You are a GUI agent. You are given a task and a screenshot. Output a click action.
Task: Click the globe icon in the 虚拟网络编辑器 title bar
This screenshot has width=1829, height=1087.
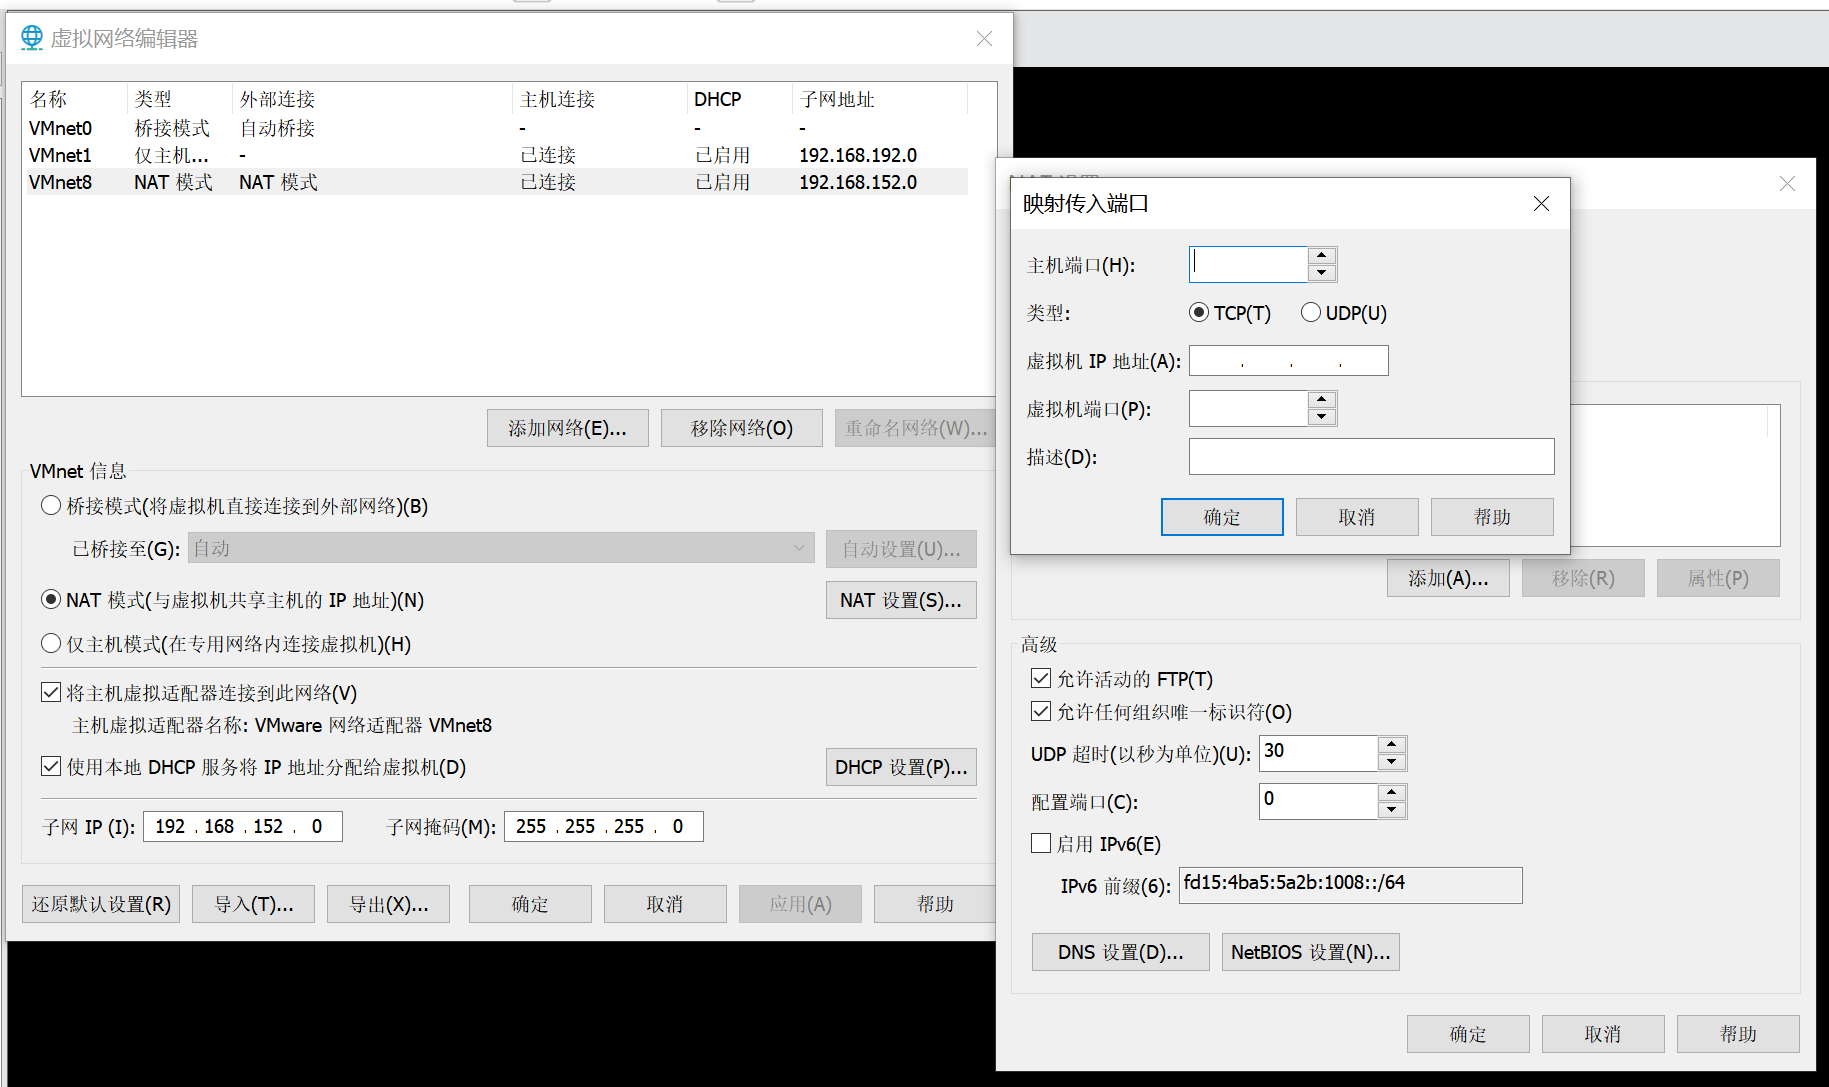tap(31, 37)
